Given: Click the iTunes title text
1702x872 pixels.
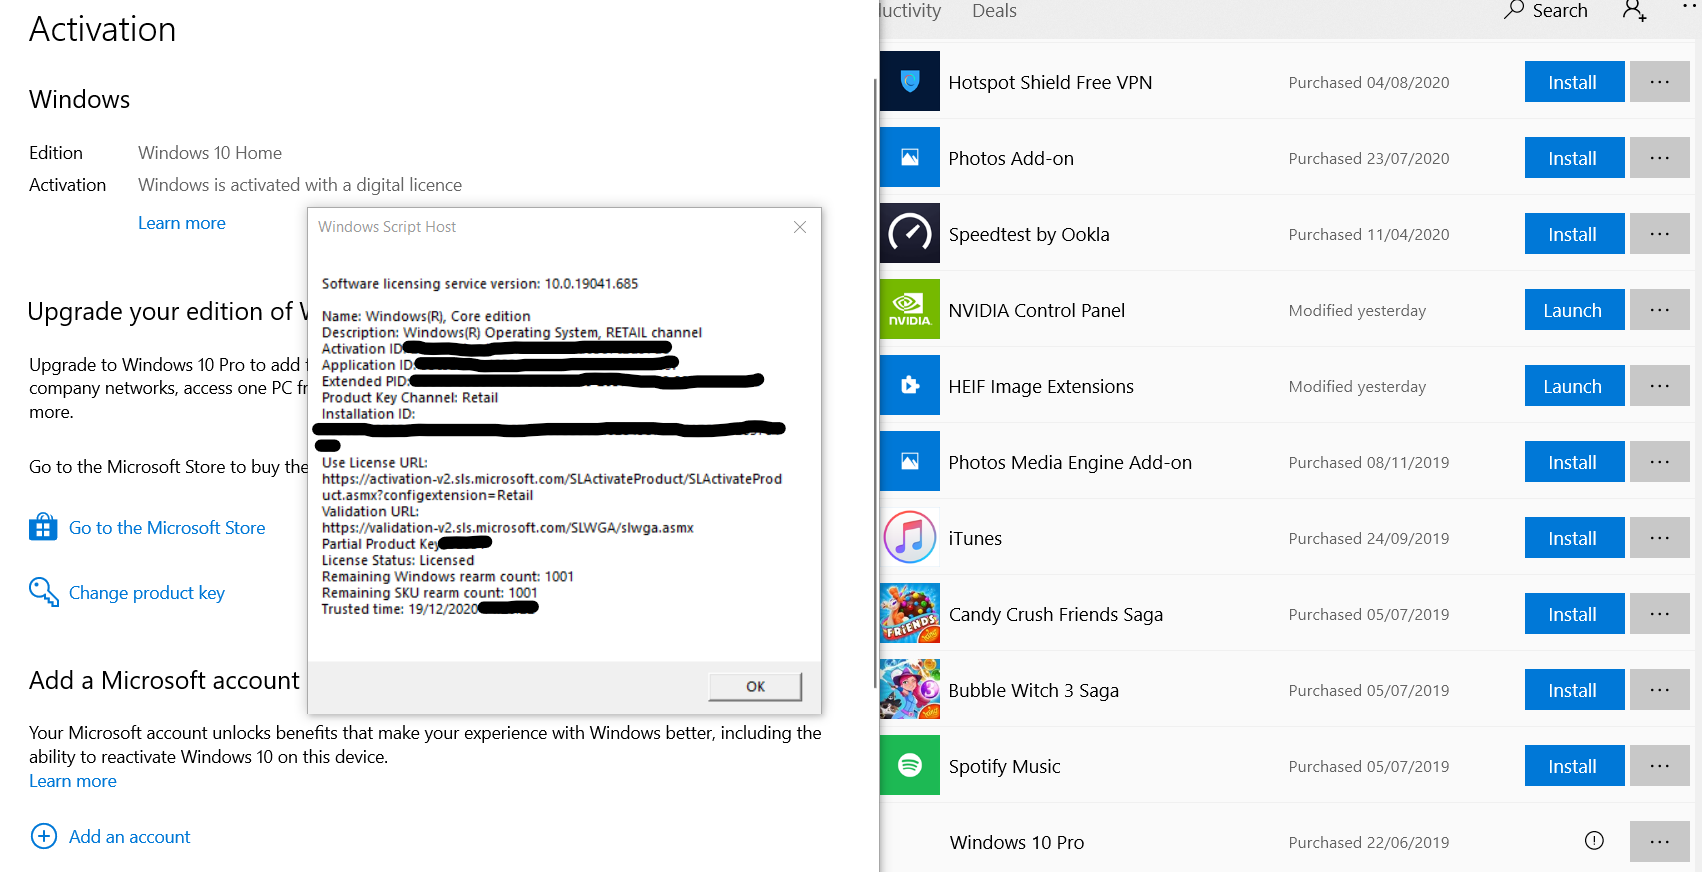Looking at the screenshot, I should (975, 538).
